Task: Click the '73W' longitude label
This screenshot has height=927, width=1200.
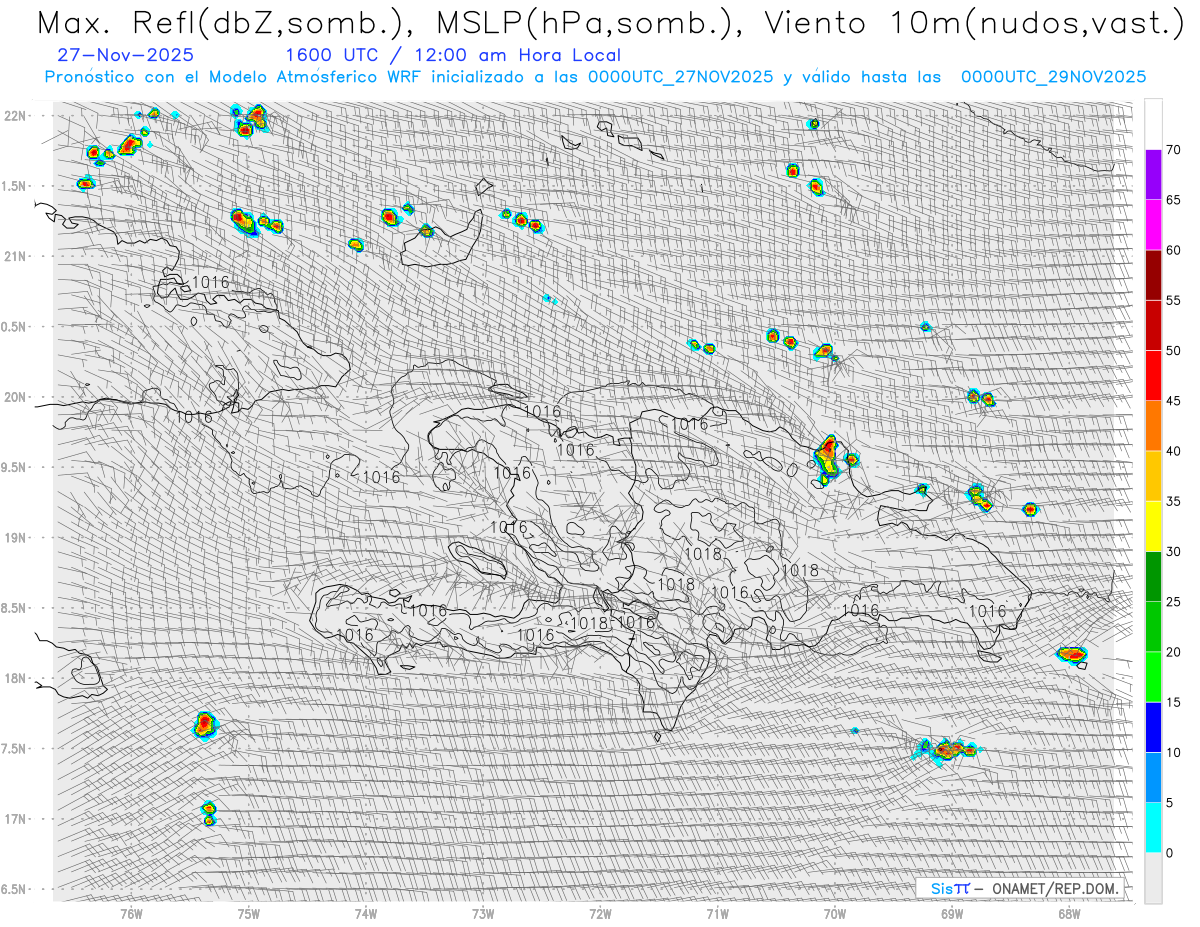Action: [483, 914]
